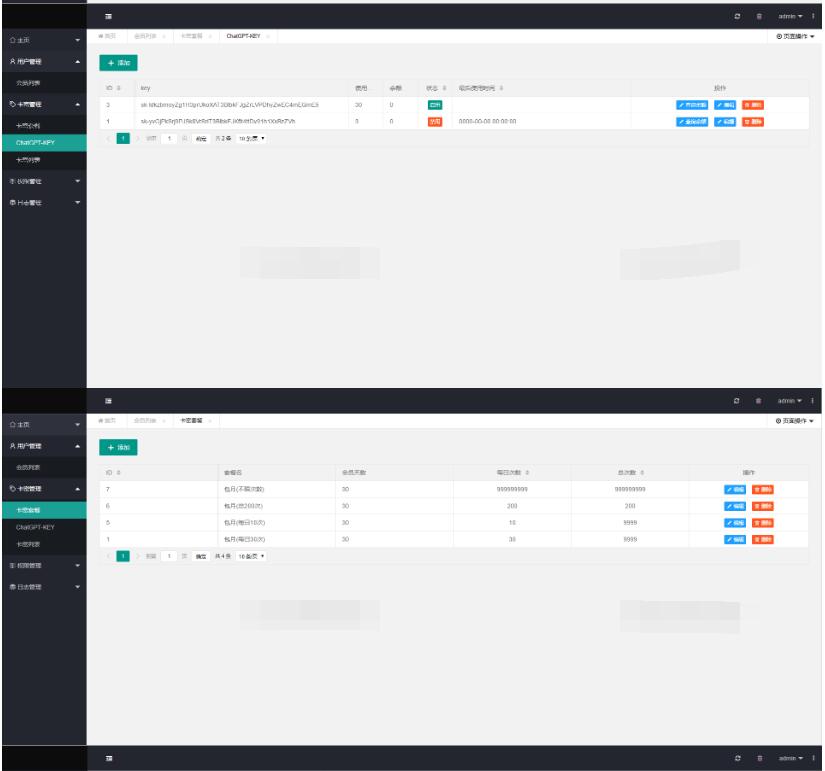This screenshot has width=825, height=771.
Task: Click 添加 button above the key table
Action: [x=118, y=63]
